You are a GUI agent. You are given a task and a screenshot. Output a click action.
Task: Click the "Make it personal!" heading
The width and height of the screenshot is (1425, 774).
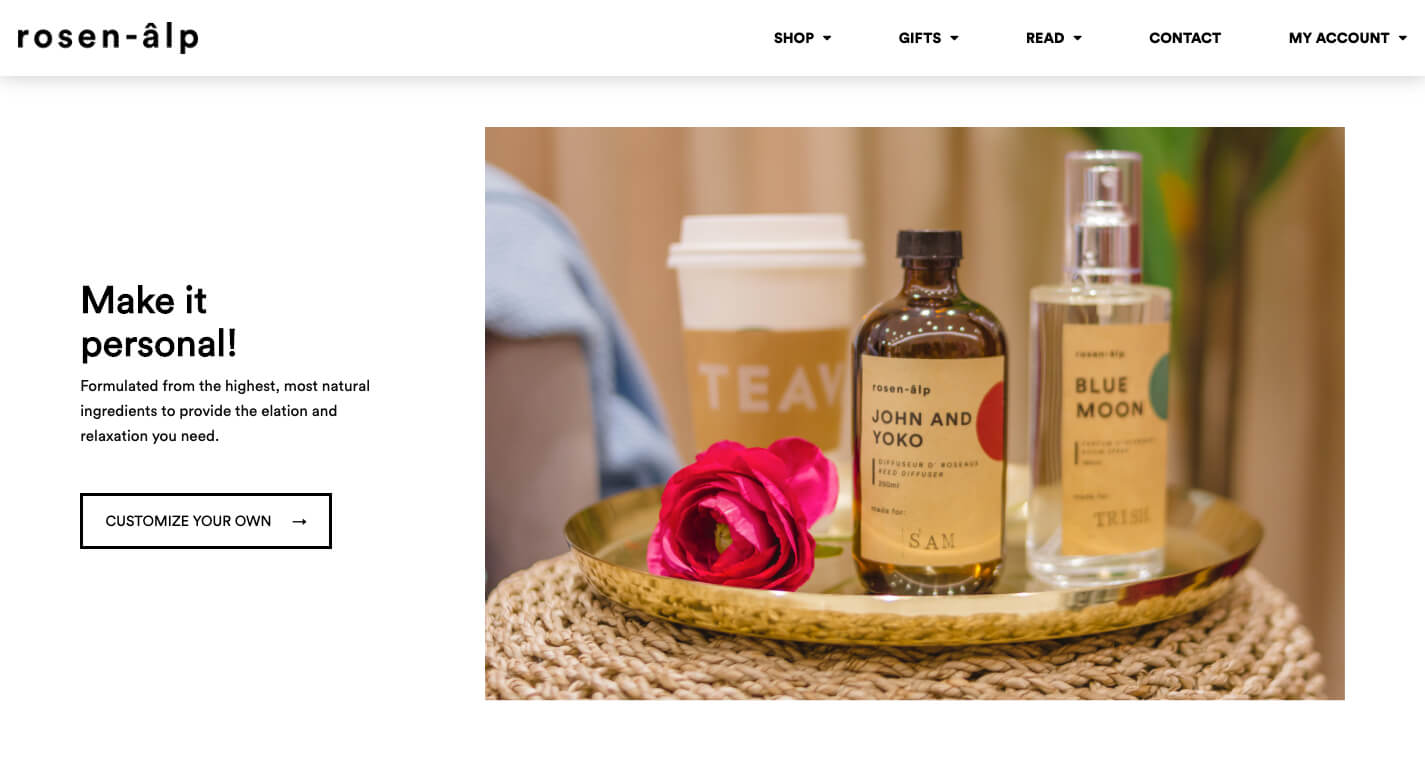(x=159, y=321)
